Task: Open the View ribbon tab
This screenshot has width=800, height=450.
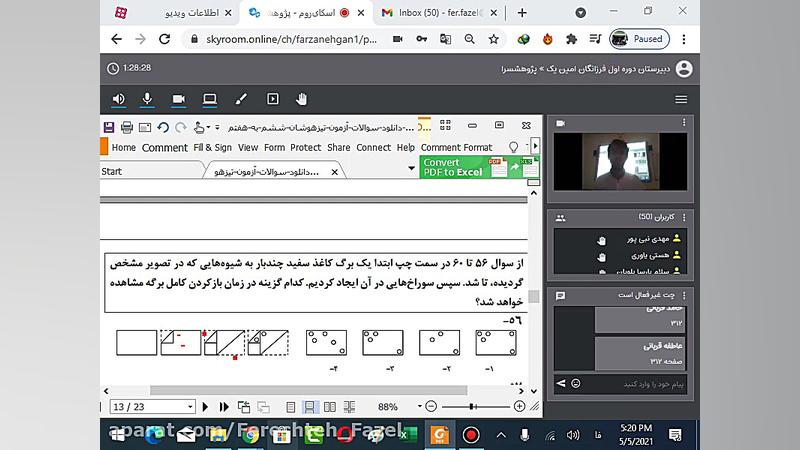Action: [x=248, y=147]
